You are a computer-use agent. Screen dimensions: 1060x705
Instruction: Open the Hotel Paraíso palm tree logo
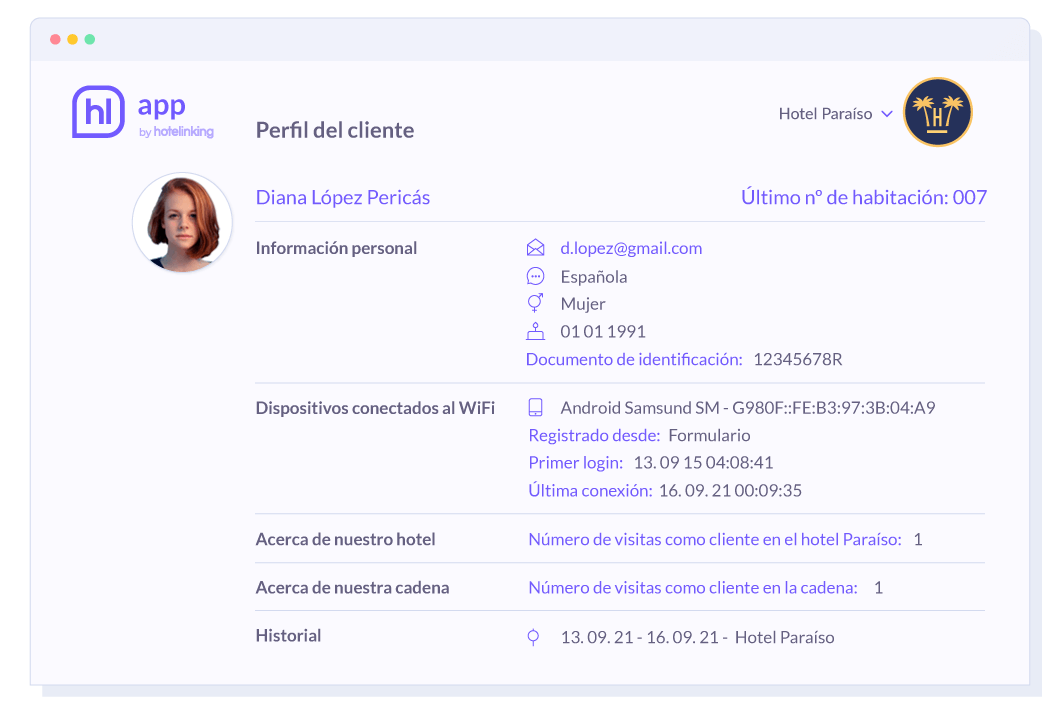938,112
